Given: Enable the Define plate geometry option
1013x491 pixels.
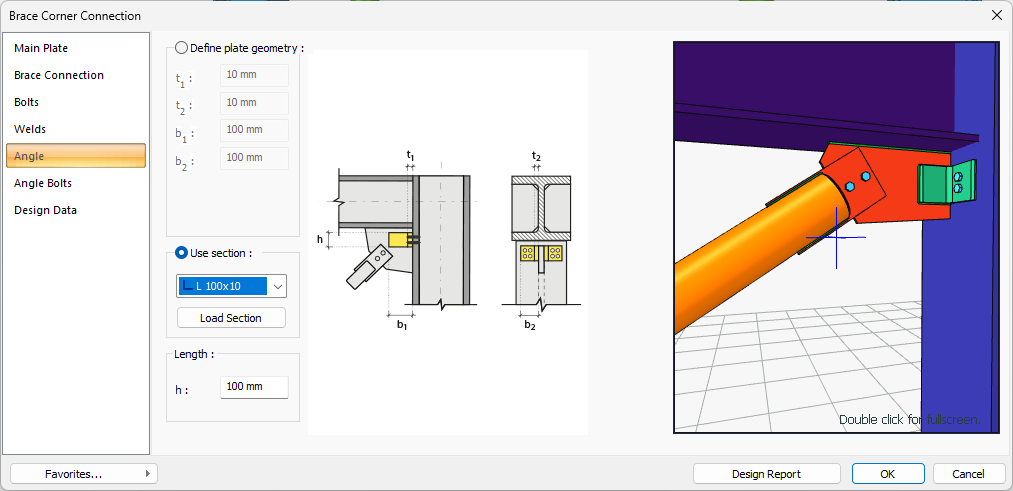Looking at the screenshot, I should coord(181,47).
